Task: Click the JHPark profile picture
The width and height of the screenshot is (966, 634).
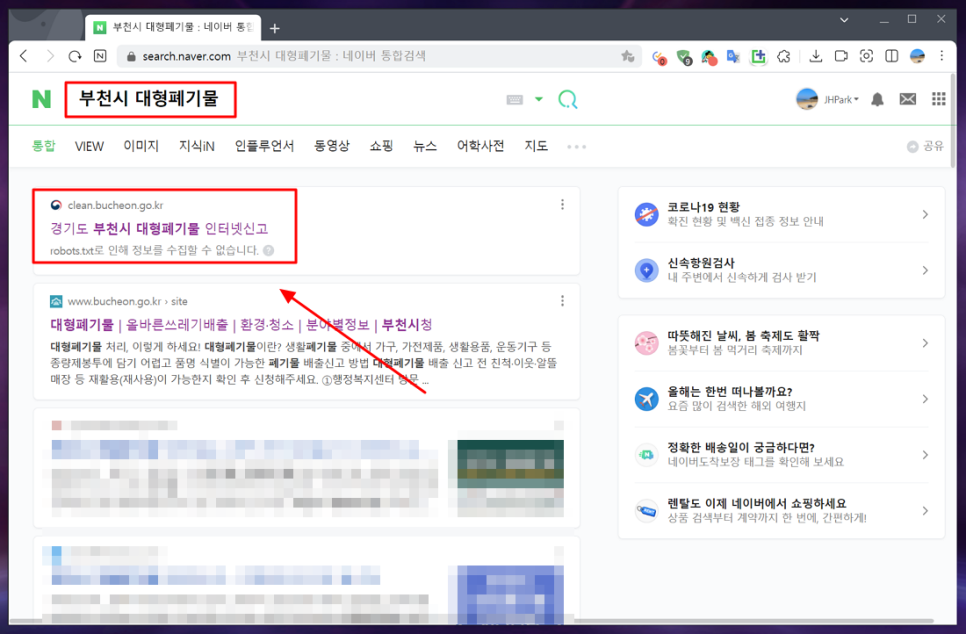Action: click(807, 99)
